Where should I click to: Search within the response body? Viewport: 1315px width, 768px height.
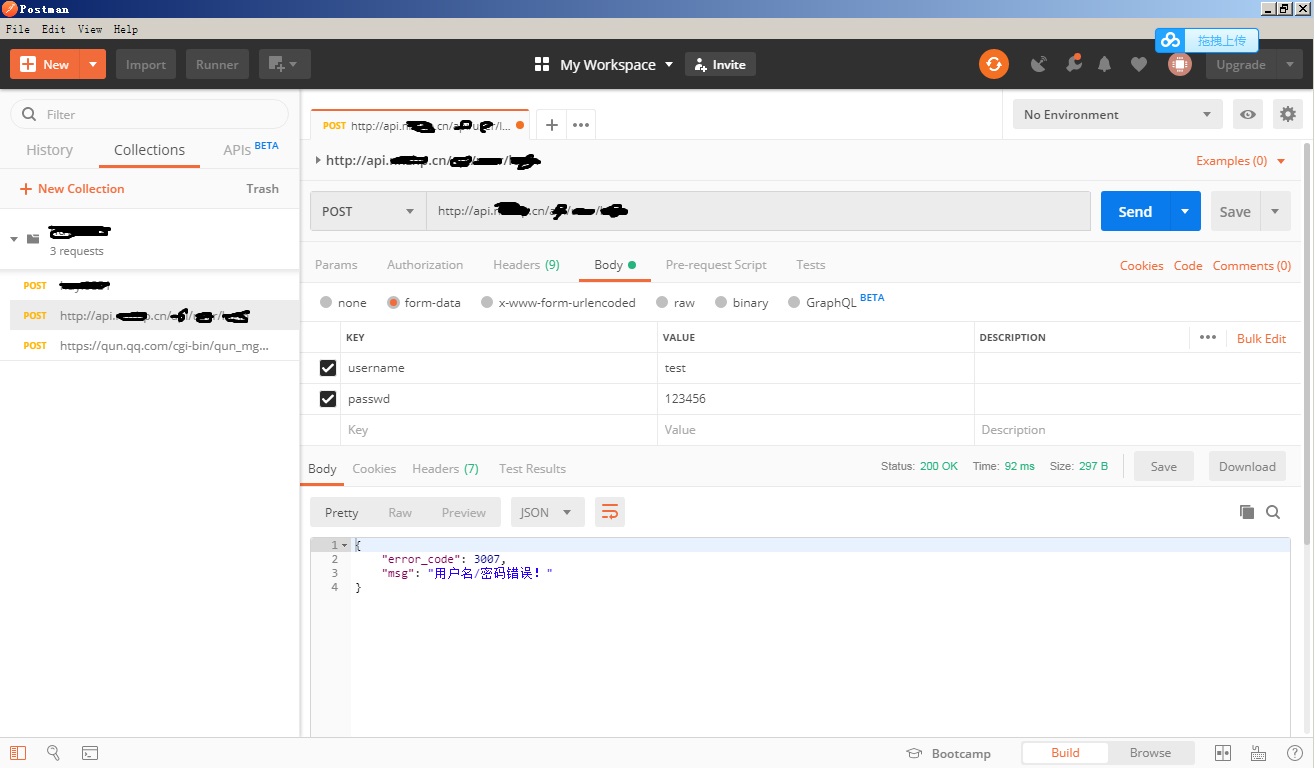coord(1273,512)
